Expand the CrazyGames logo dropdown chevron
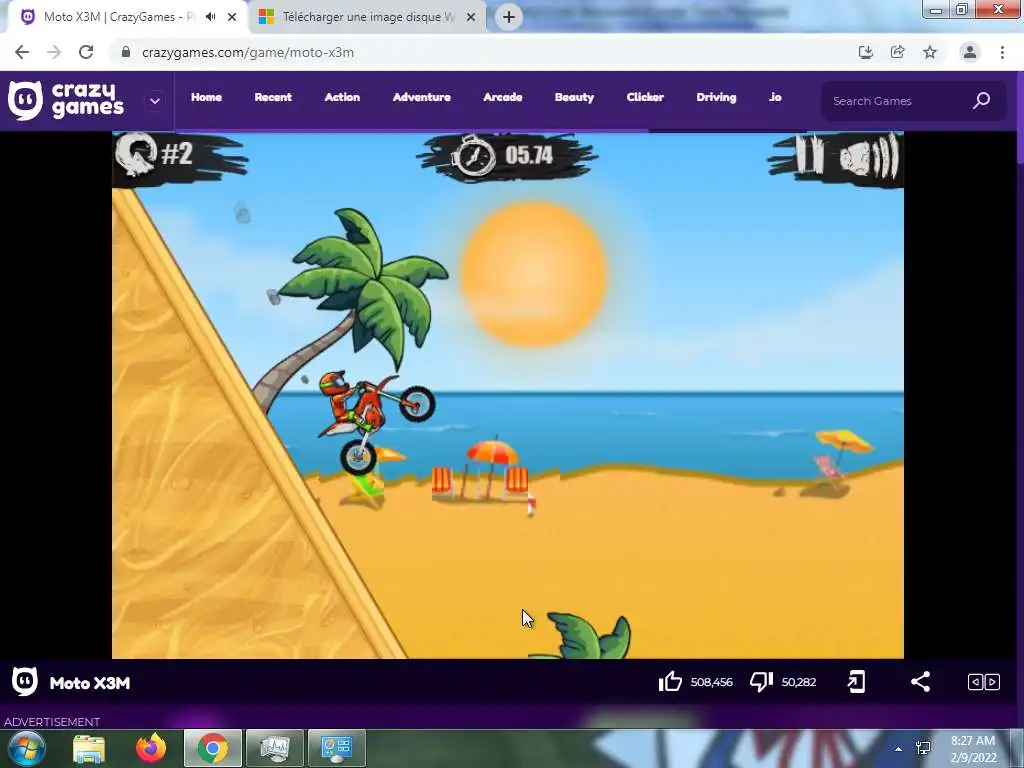1024x768 pixels. tap(155, 101)
